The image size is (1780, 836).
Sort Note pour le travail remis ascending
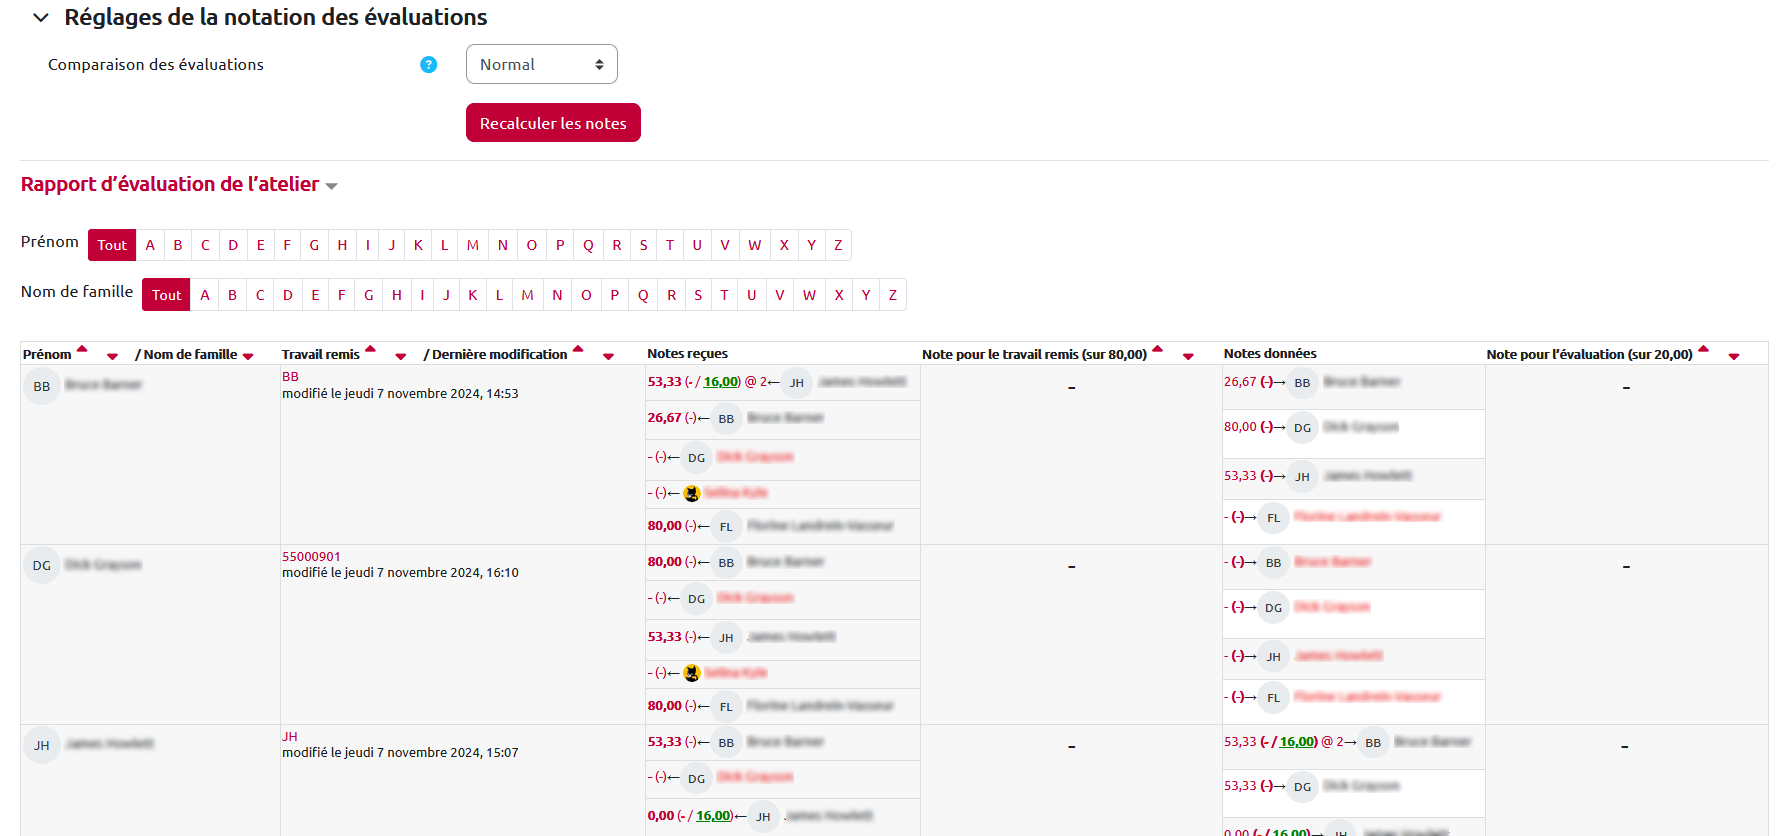tap(1158, 350)
